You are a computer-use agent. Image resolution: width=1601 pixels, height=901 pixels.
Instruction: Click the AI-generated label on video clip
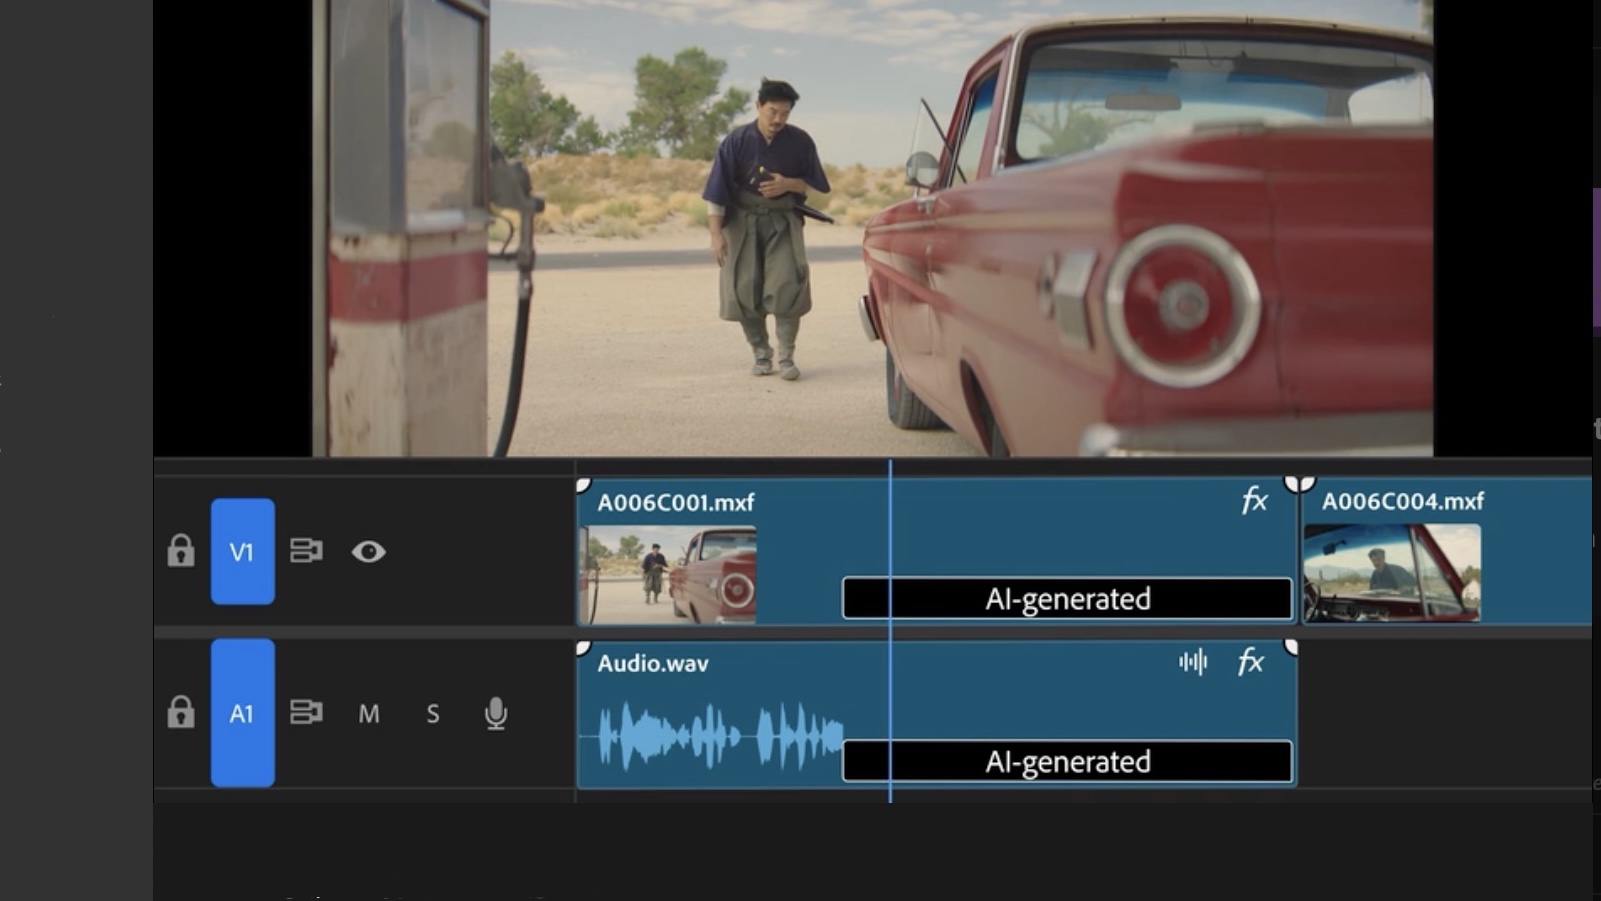tap(1067, 599)
